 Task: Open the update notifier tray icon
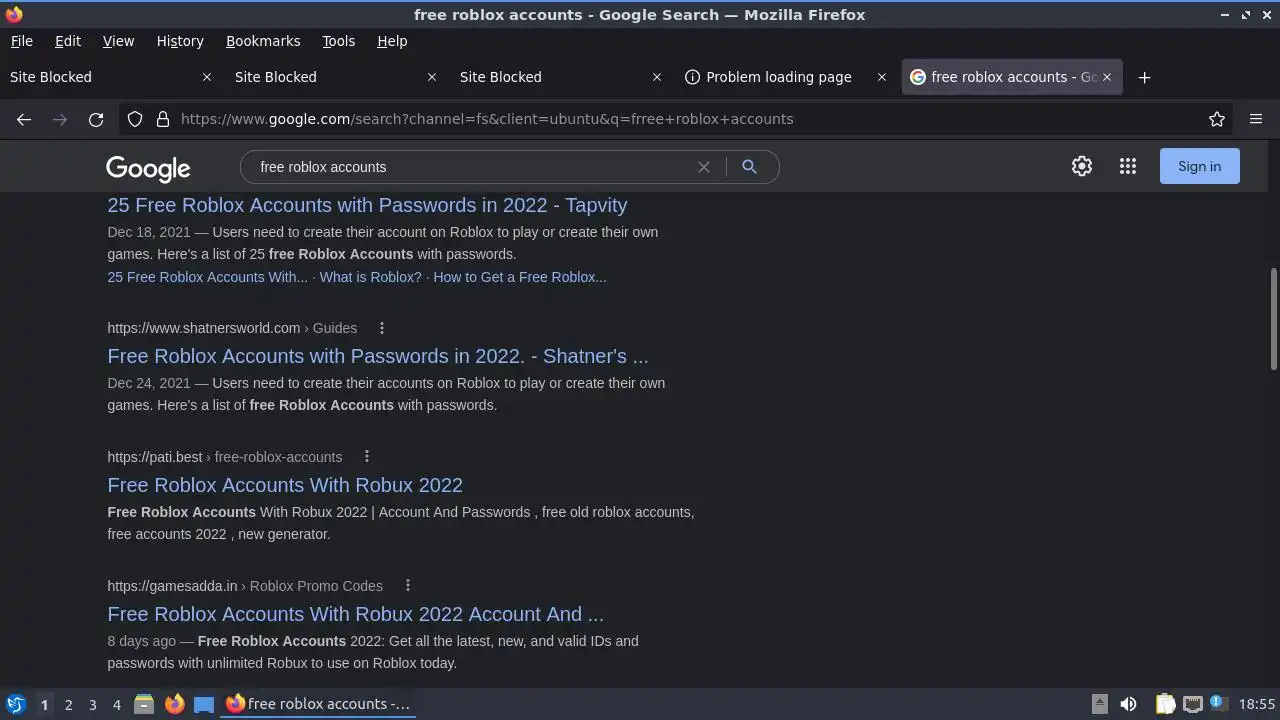pos(1218,703)
